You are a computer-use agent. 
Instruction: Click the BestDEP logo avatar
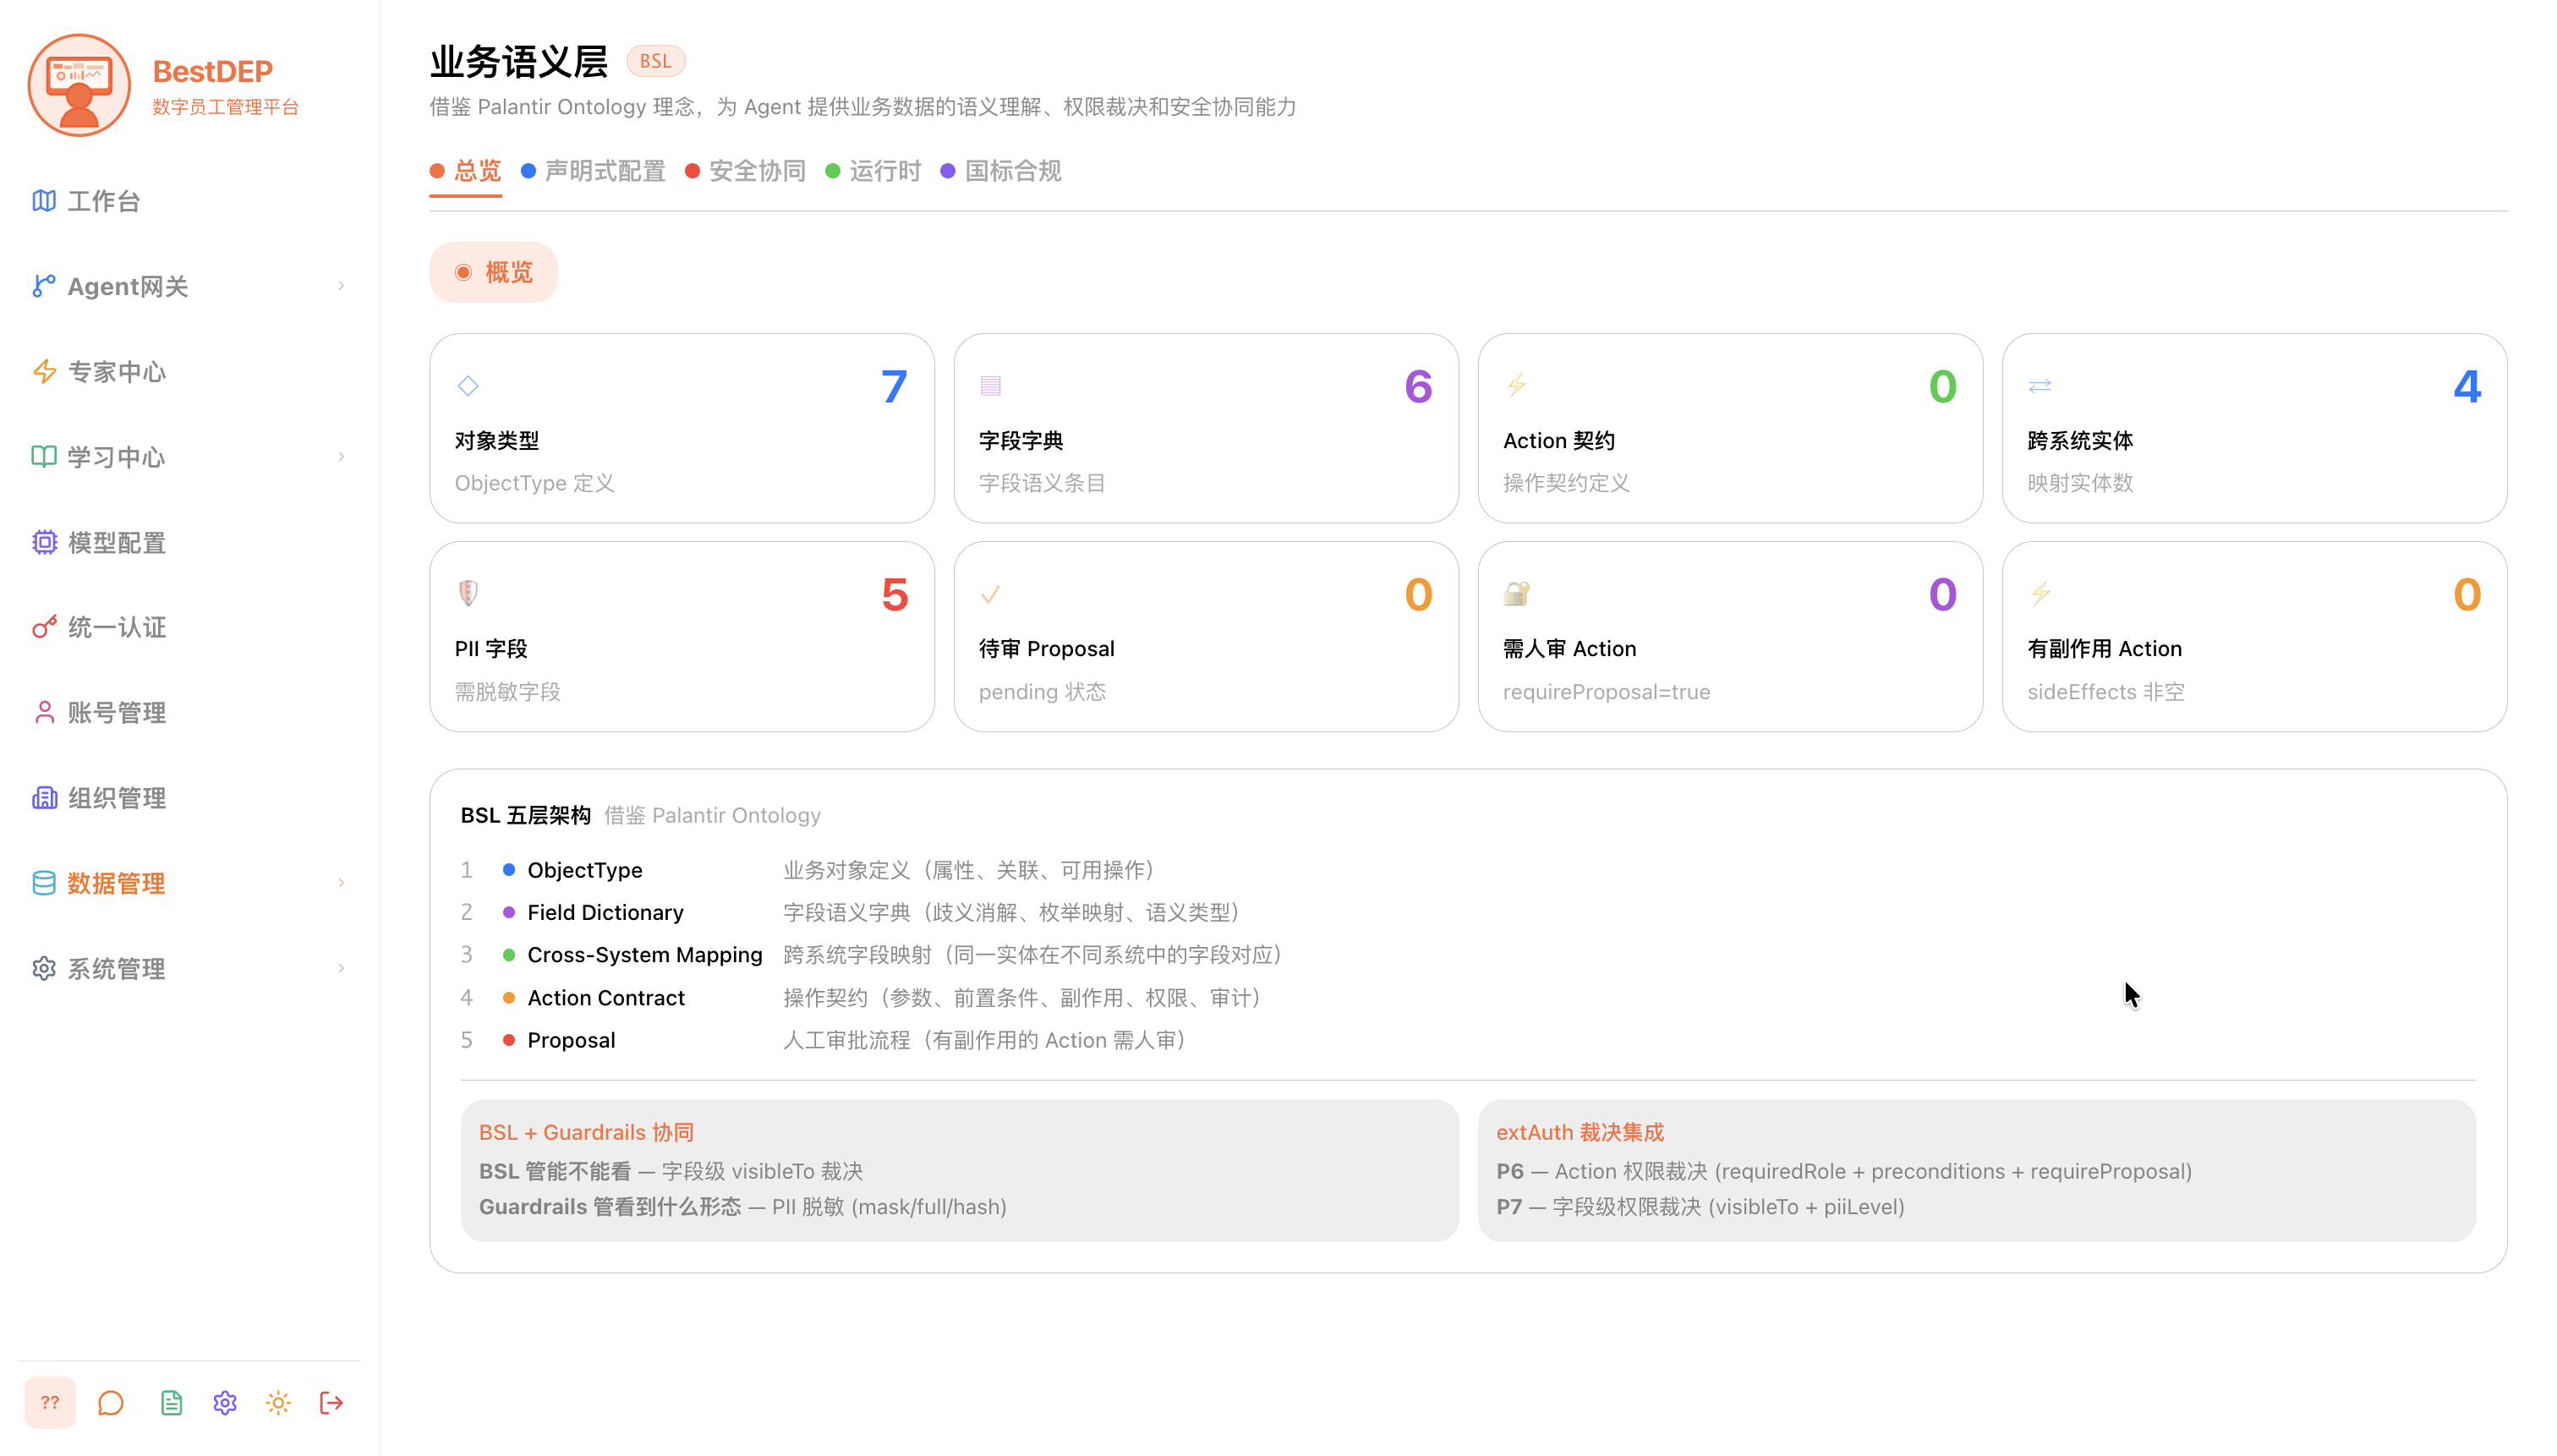(x=79, y=85)
